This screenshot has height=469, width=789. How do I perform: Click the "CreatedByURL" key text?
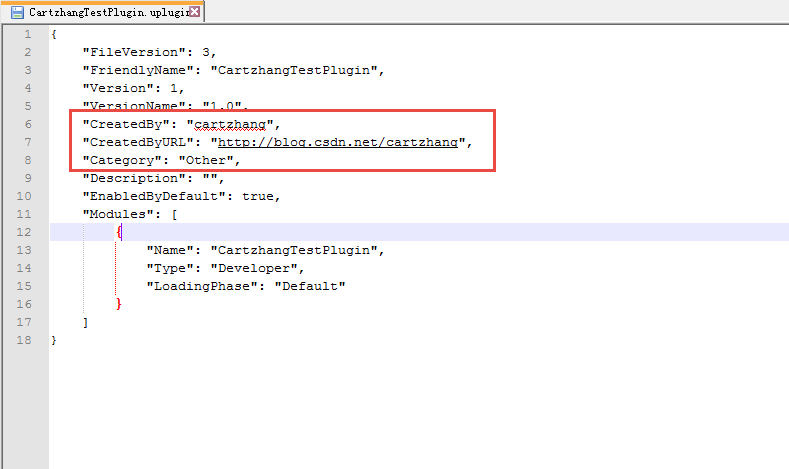click(138, 142)
